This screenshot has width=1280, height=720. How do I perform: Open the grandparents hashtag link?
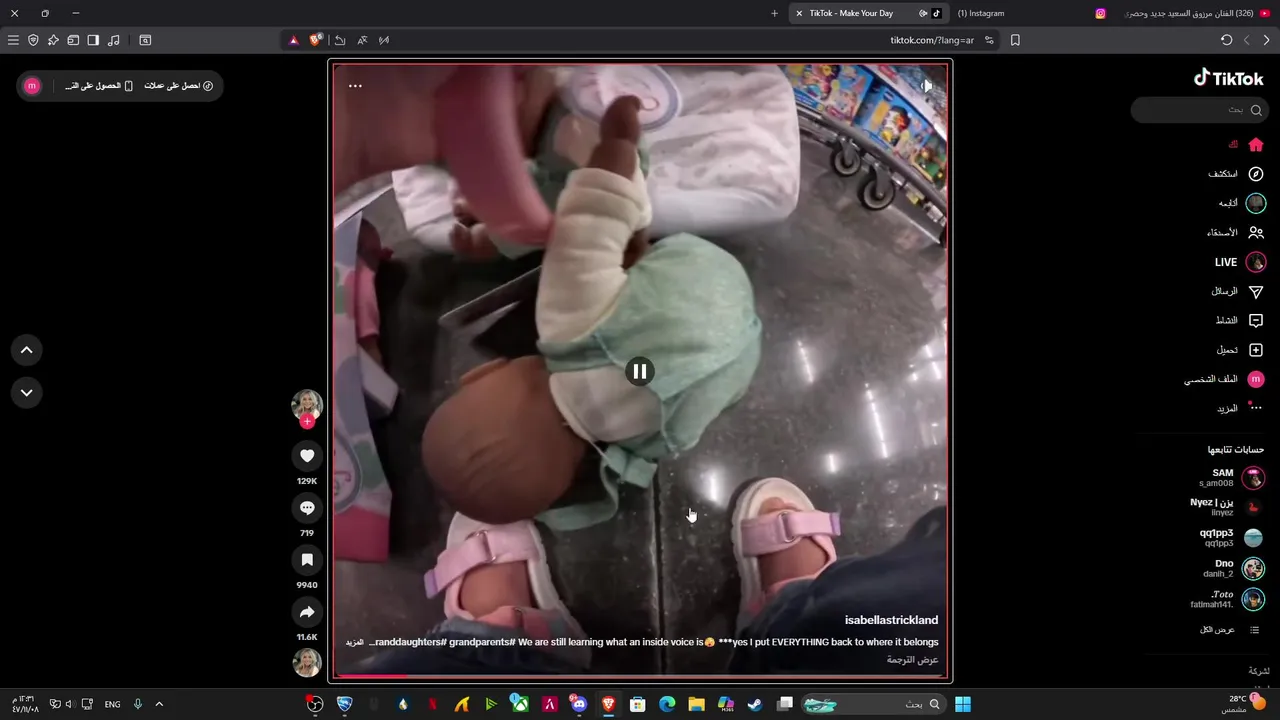(x=481, y=642)
